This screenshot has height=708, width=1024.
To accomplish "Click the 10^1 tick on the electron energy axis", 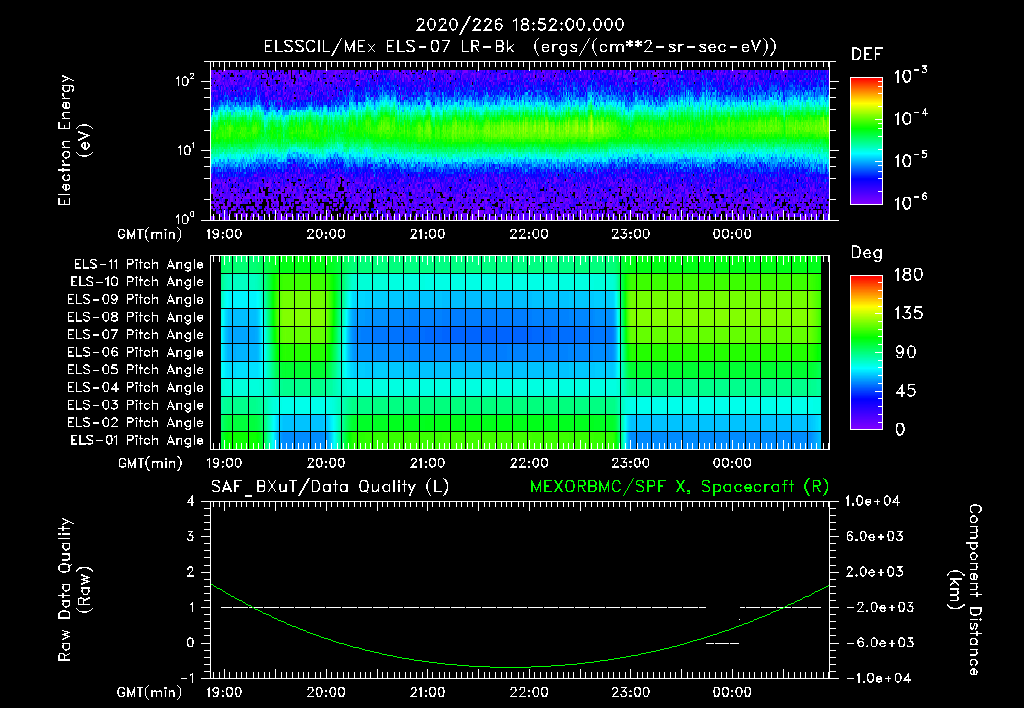I will pyautogui.click(x=185, y=150).
